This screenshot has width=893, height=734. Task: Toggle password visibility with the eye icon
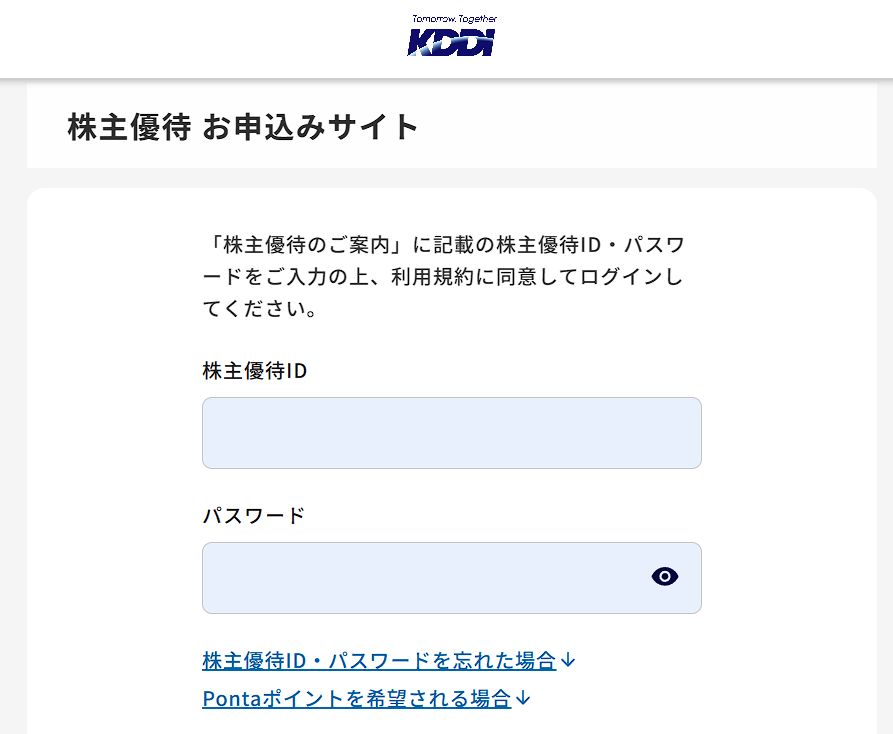coord(665,576)
